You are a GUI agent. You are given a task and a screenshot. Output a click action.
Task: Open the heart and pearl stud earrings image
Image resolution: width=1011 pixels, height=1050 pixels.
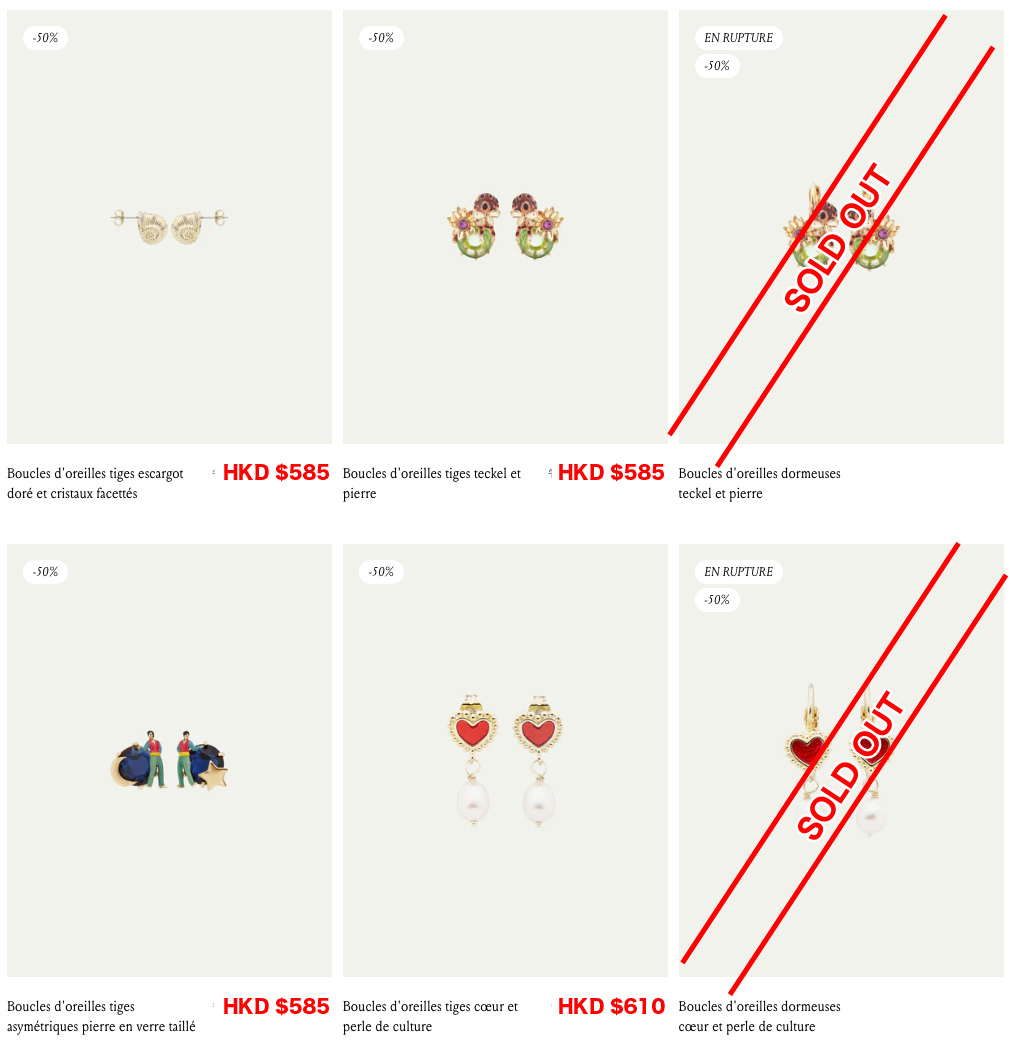tap(505, 760)
